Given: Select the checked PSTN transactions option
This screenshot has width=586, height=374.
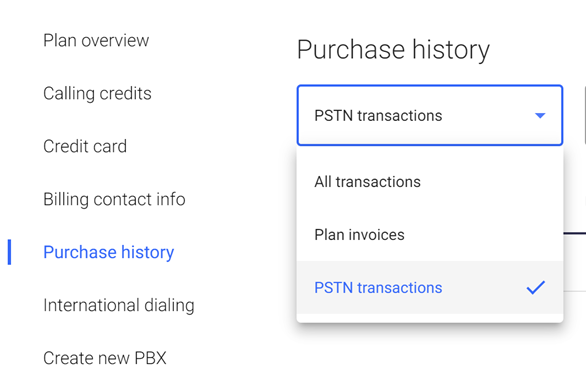Looking at the screenshot, I should coord(430,288).
